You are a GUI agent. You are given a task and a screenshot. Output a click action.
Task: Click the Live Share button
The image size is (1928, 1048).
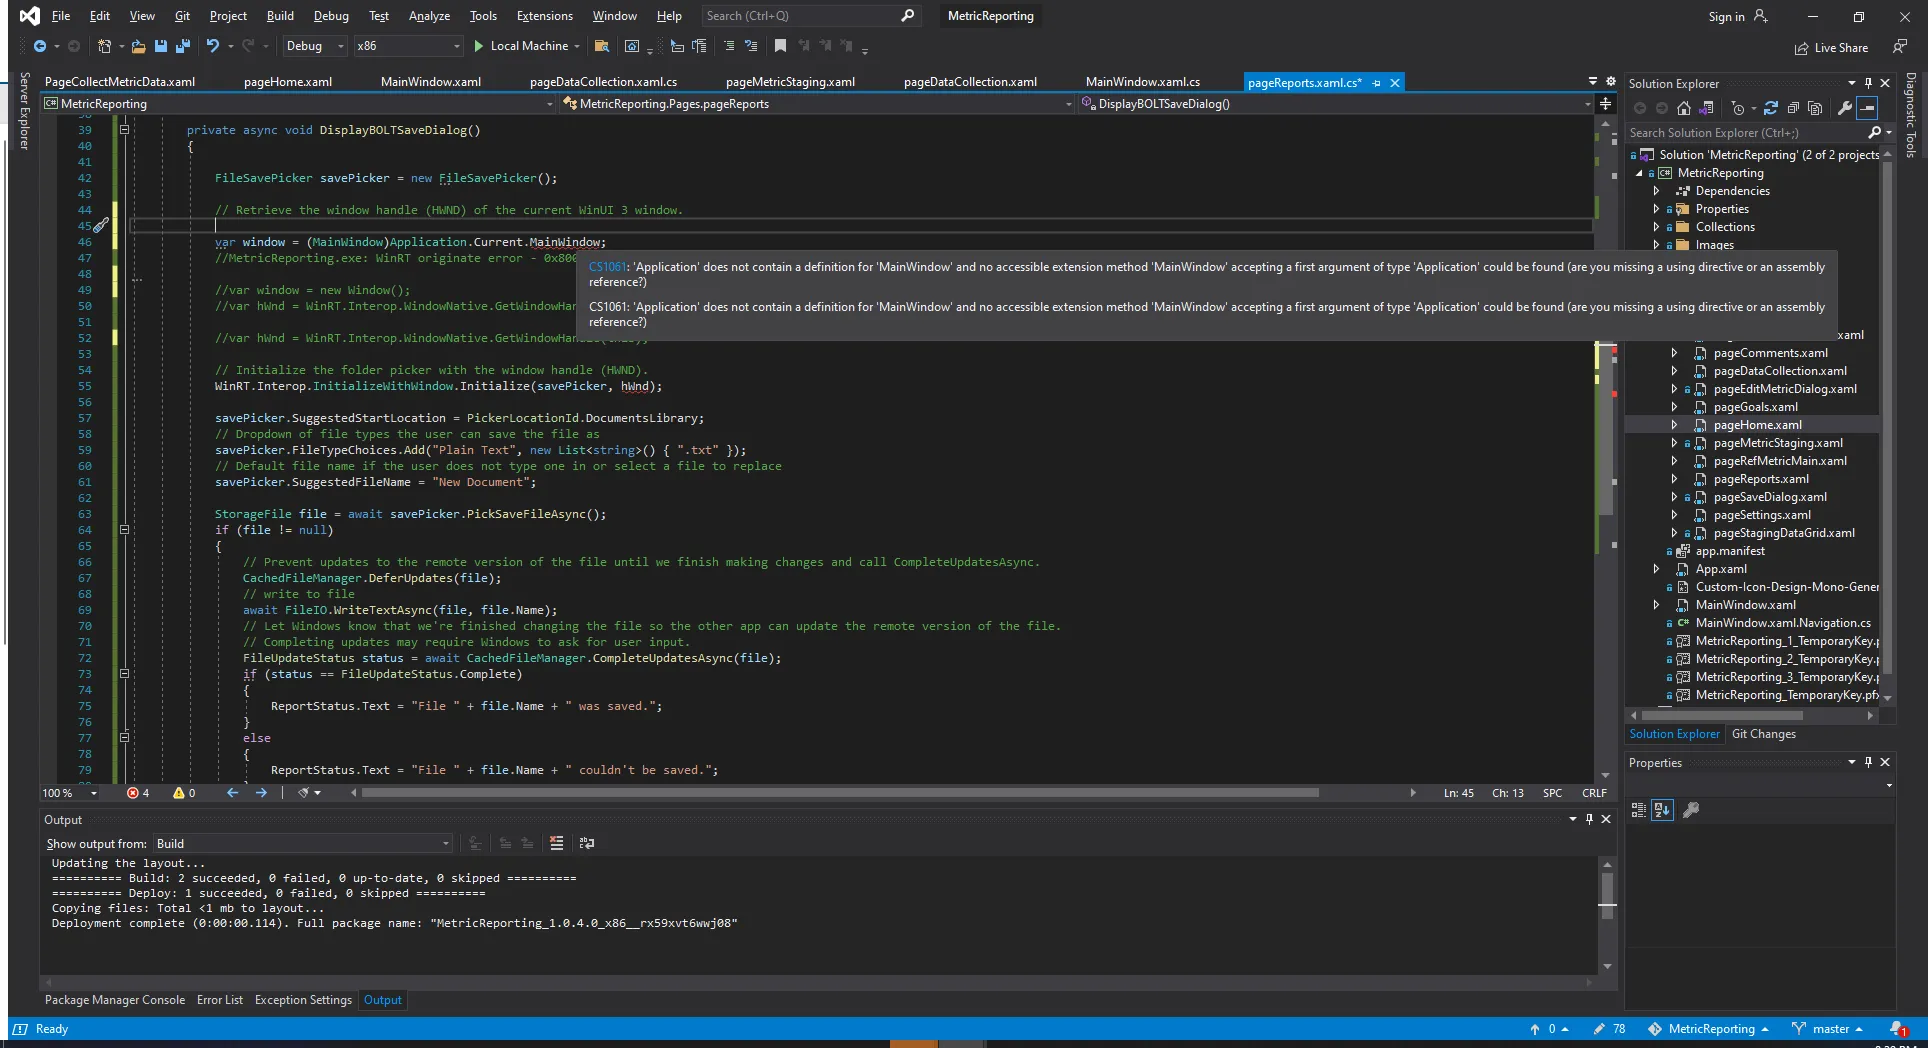[x=1831, y=48]
